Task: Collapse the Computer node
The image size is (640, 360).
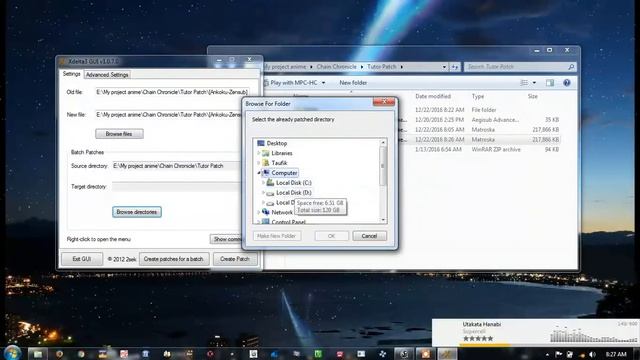Action: [259, 173]
